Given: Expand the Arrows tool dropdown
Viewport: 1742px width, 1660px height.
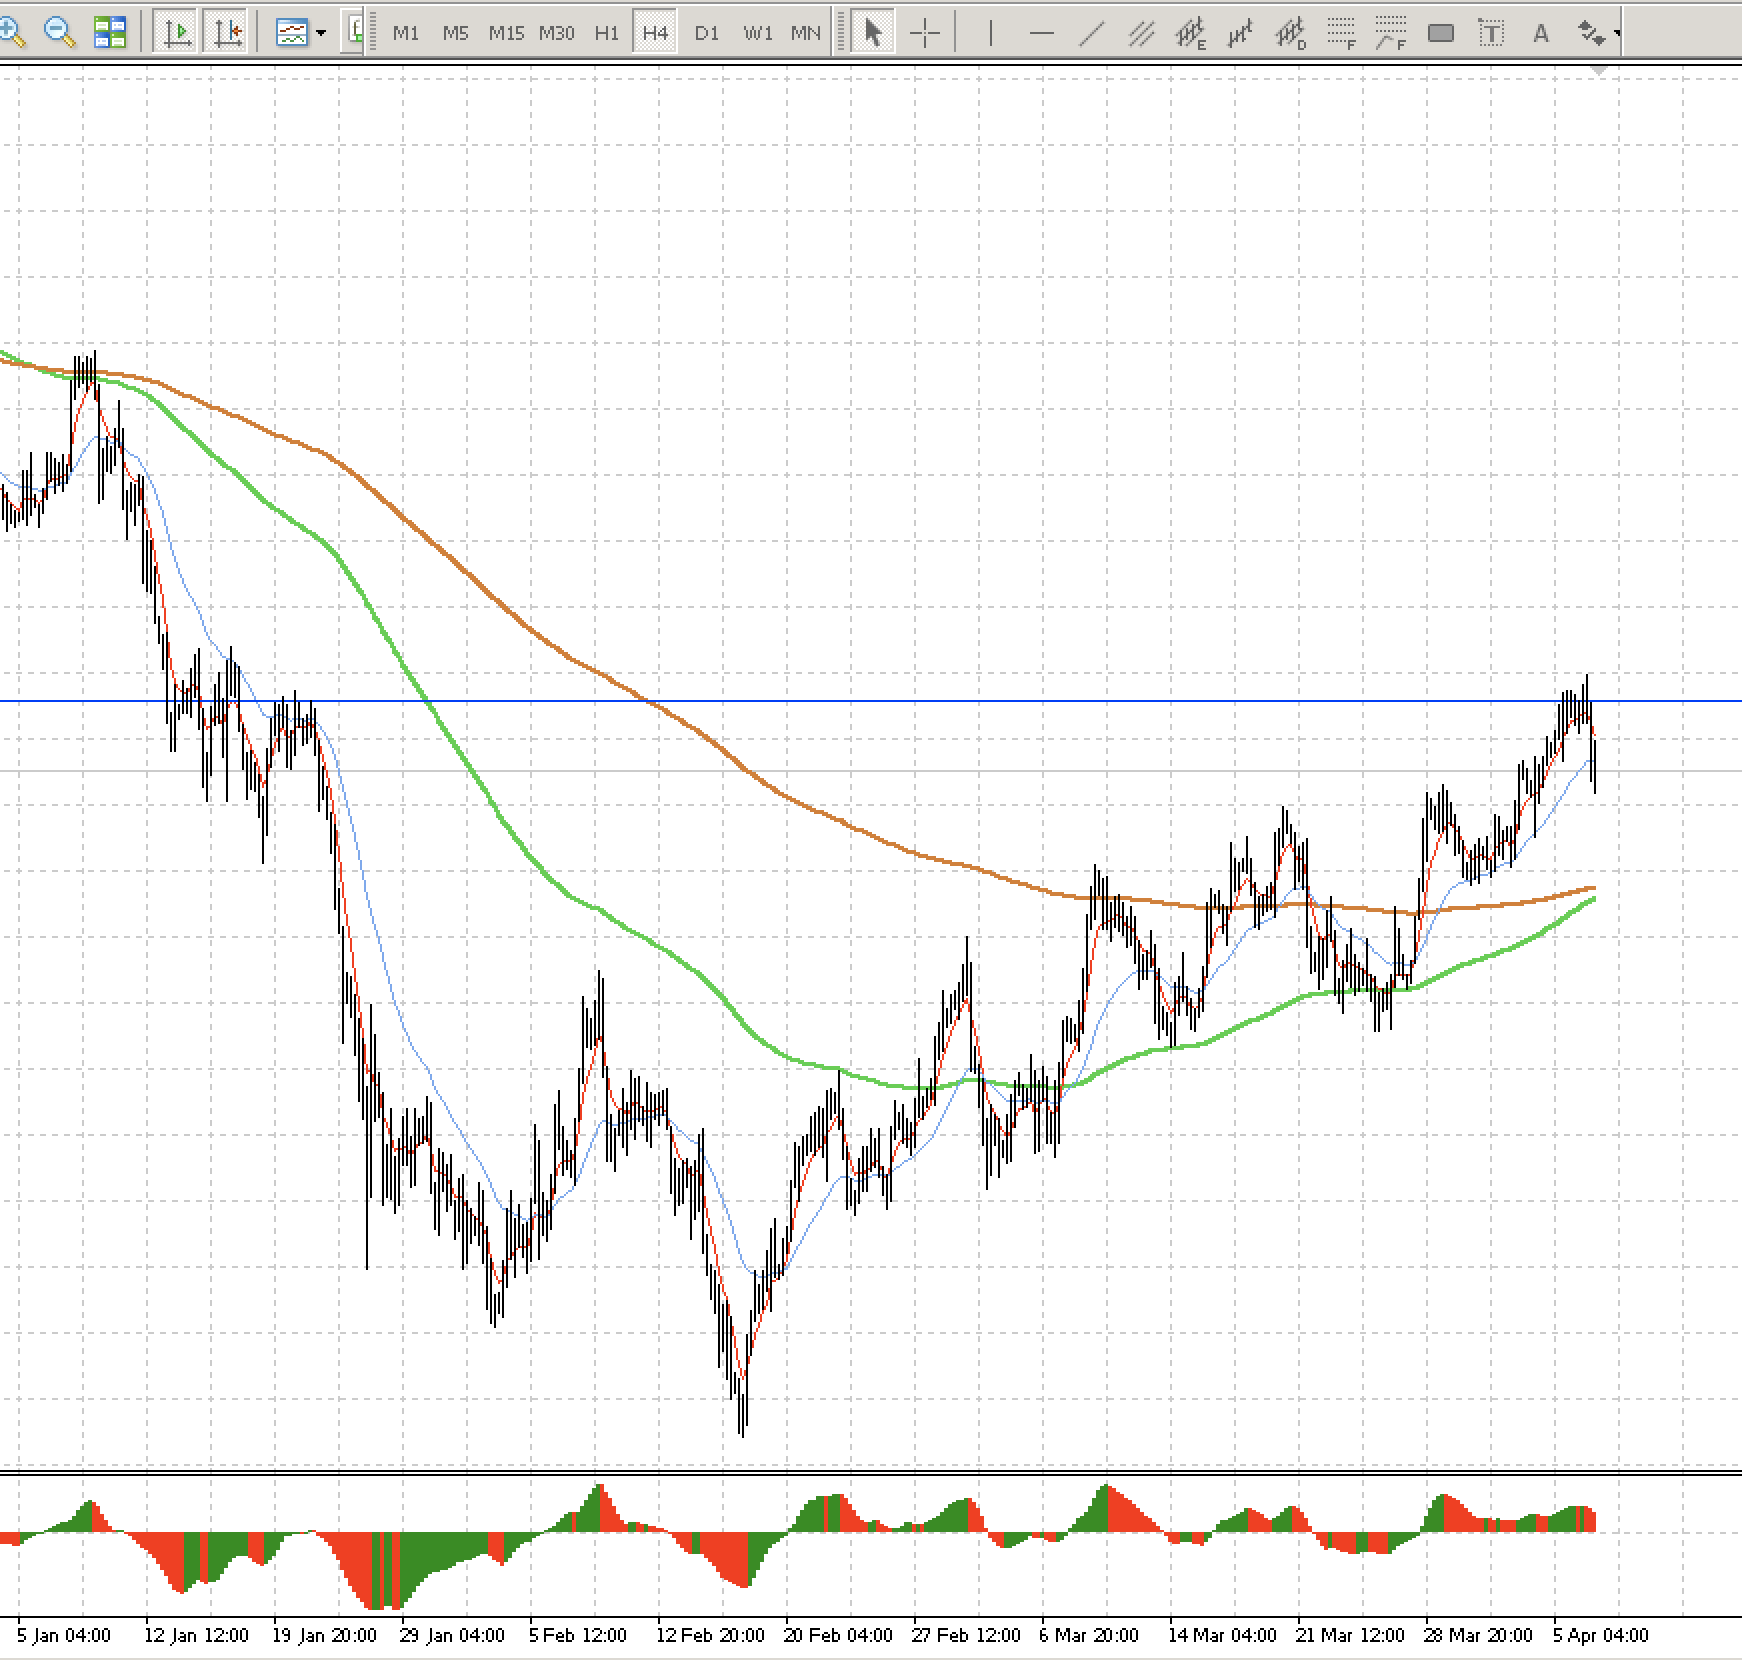Looking at the screenshot, I should coord(1616,33).
